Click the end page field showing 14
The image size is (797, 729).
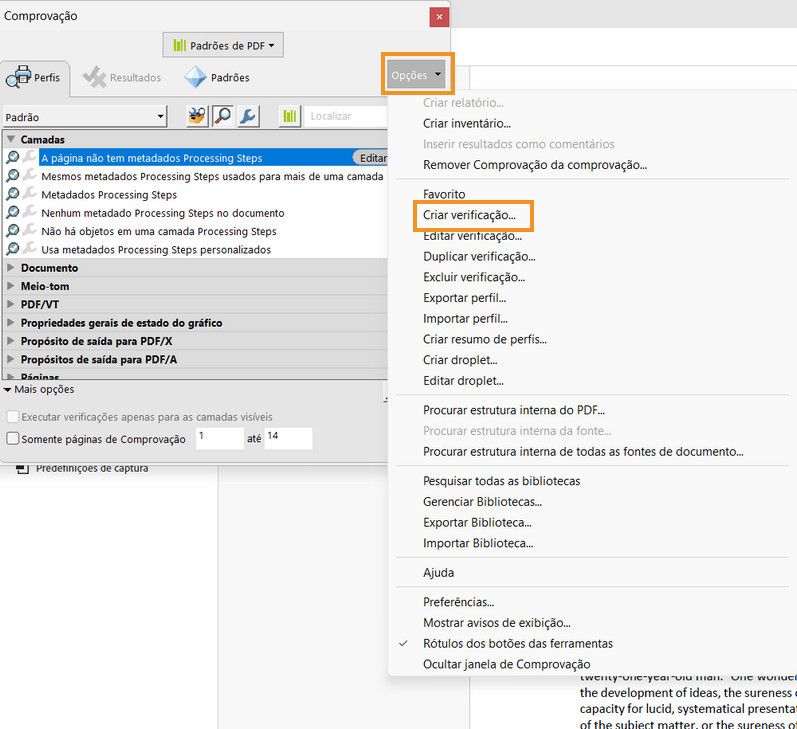pyautogui.click(x=288, y=438)
